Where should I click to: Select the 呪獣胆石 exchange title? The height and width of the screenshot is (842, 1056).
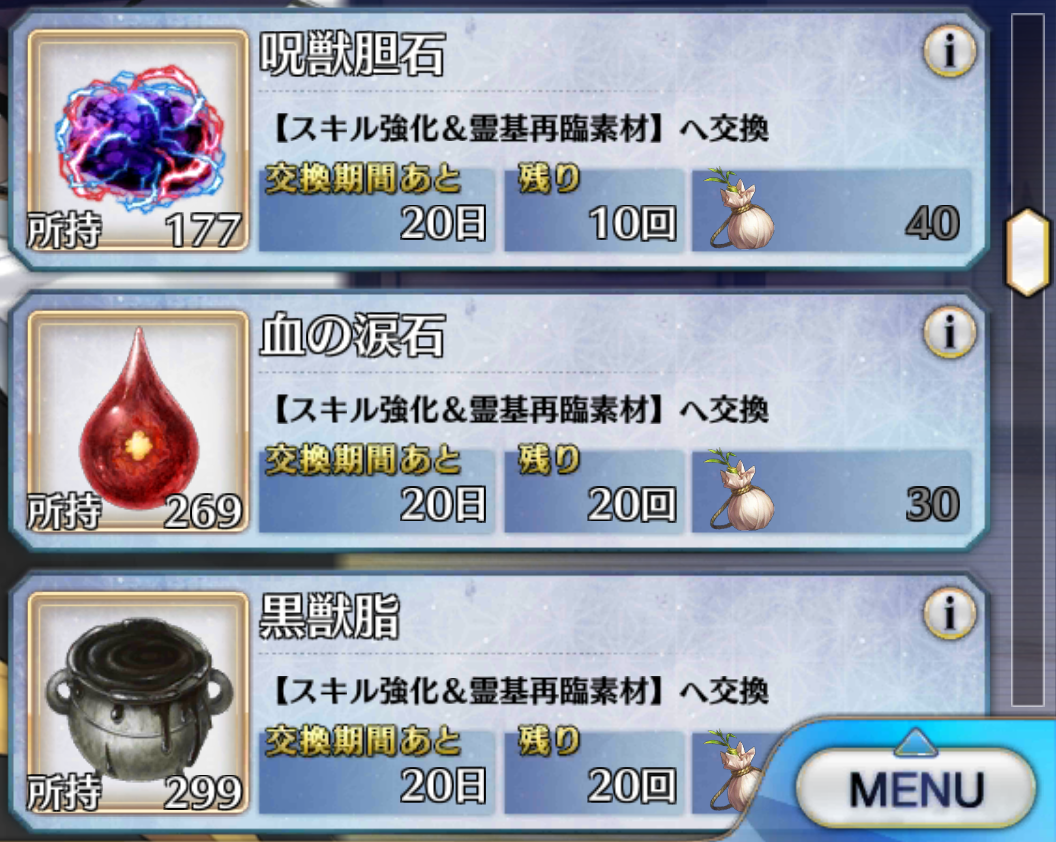click(352, 55)
